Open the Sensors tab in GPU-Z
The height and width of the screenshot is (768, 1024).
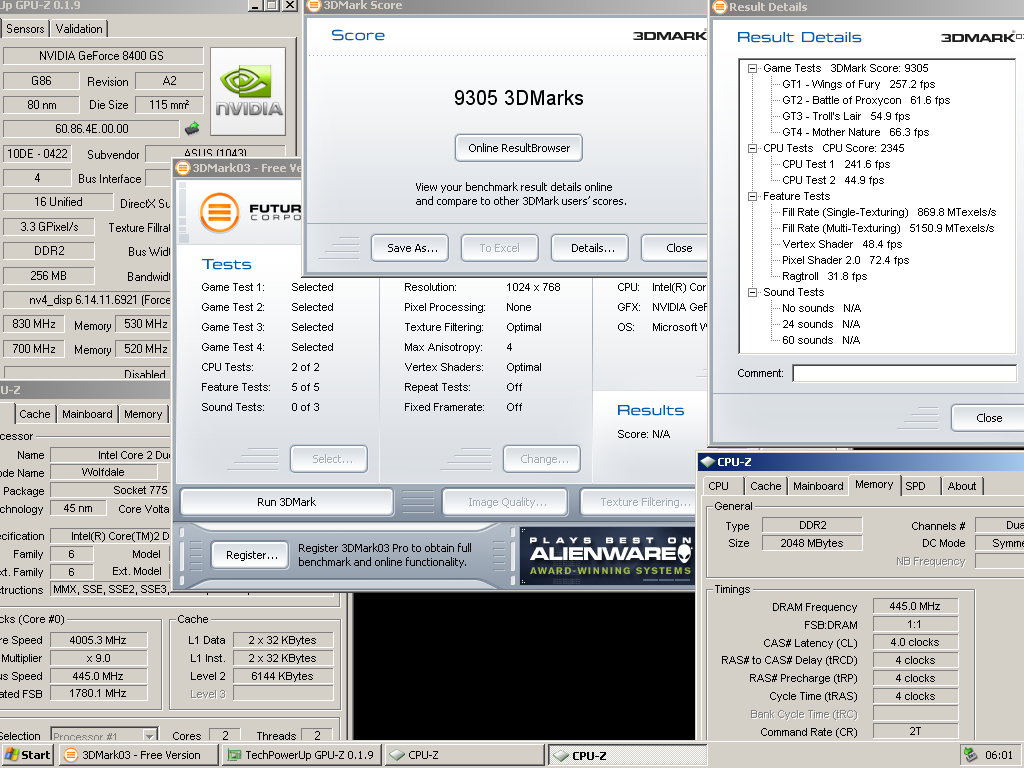25,29
